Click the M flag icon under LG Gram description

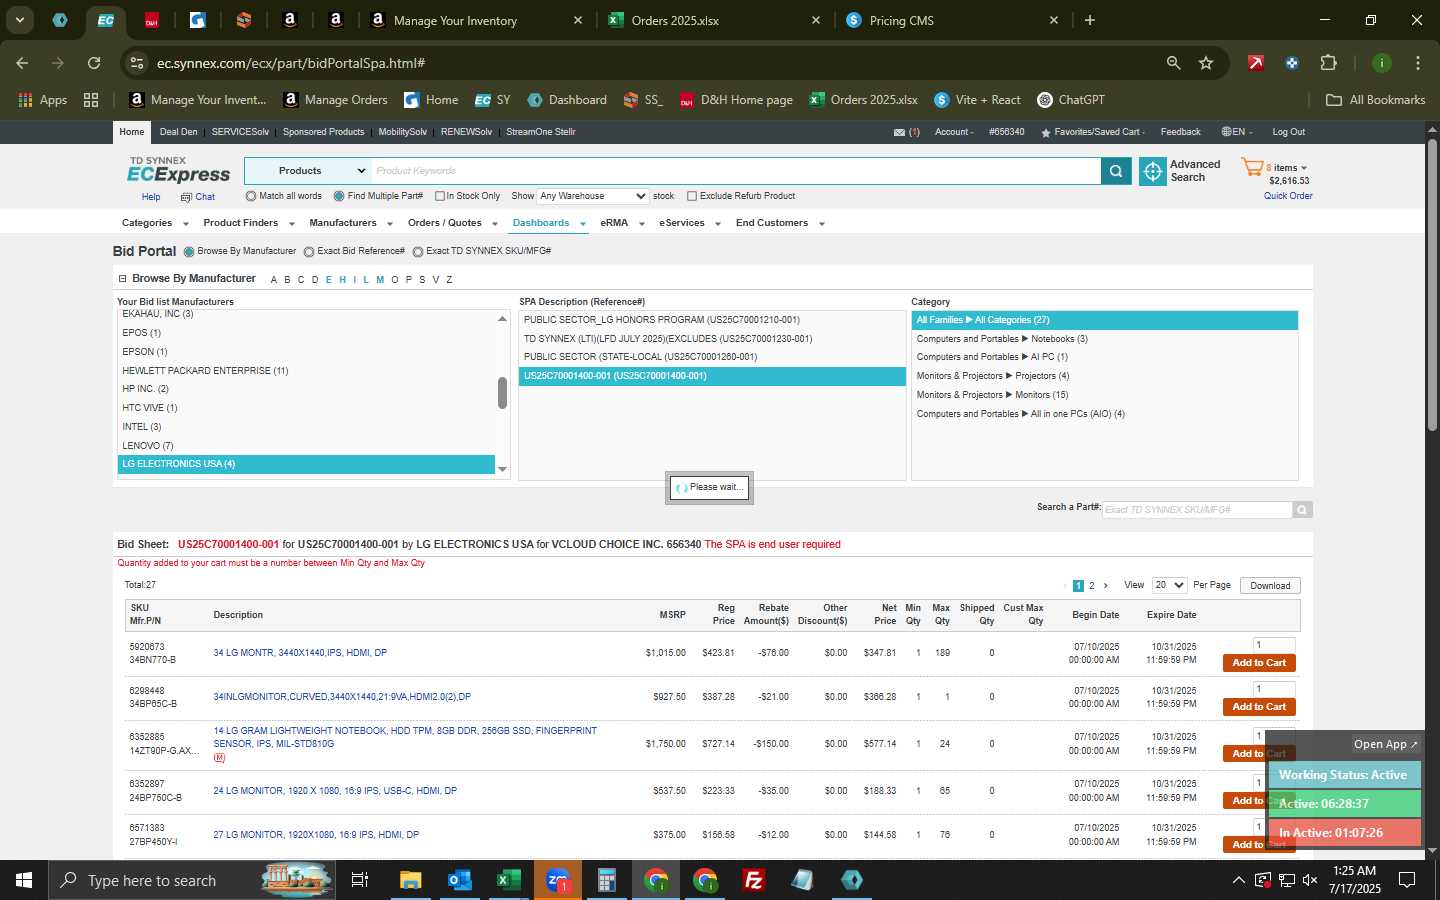pyautogui.click(x=219, y=758)
